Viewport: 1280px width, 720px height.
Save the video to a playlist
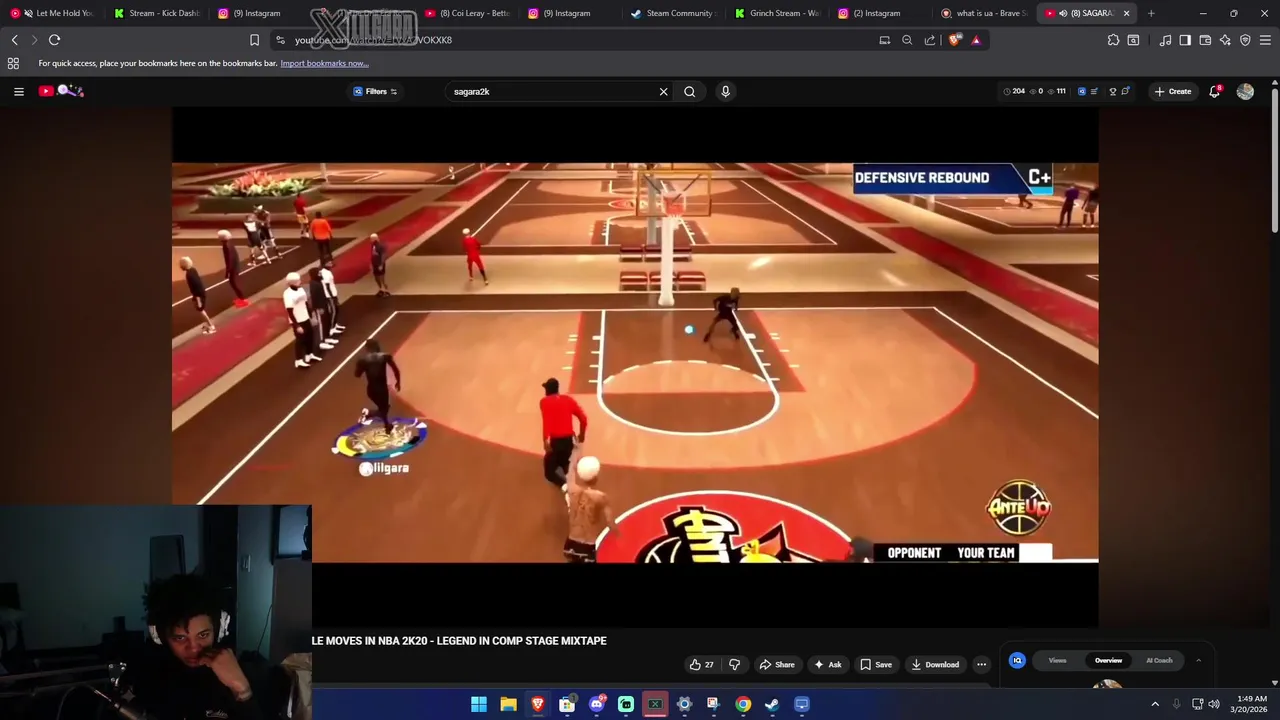(876, 664)
